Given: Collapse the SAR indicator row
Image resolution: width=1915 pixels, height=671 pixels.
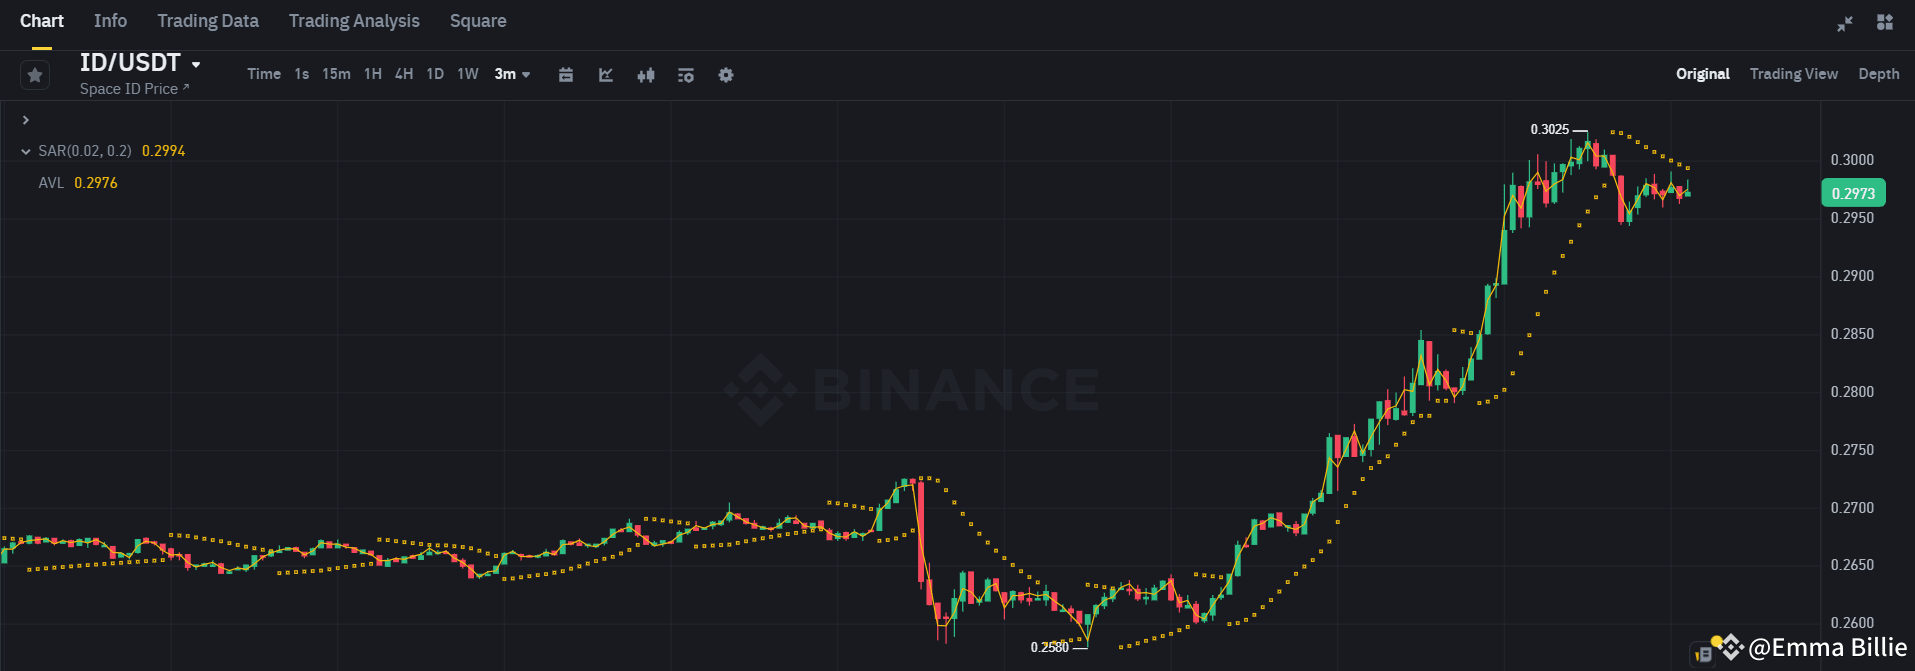Looking at the screenshot, I should 25,150.
